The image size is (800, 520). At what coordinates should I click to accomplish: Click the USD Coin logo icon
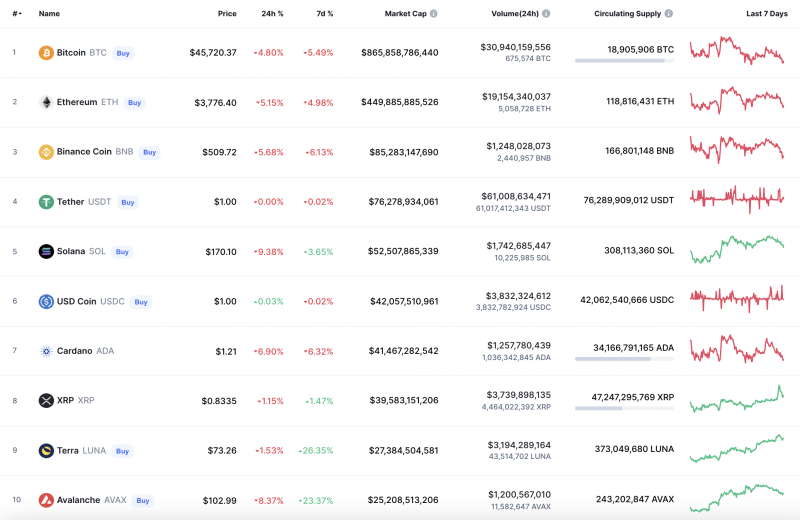[45, 301]
